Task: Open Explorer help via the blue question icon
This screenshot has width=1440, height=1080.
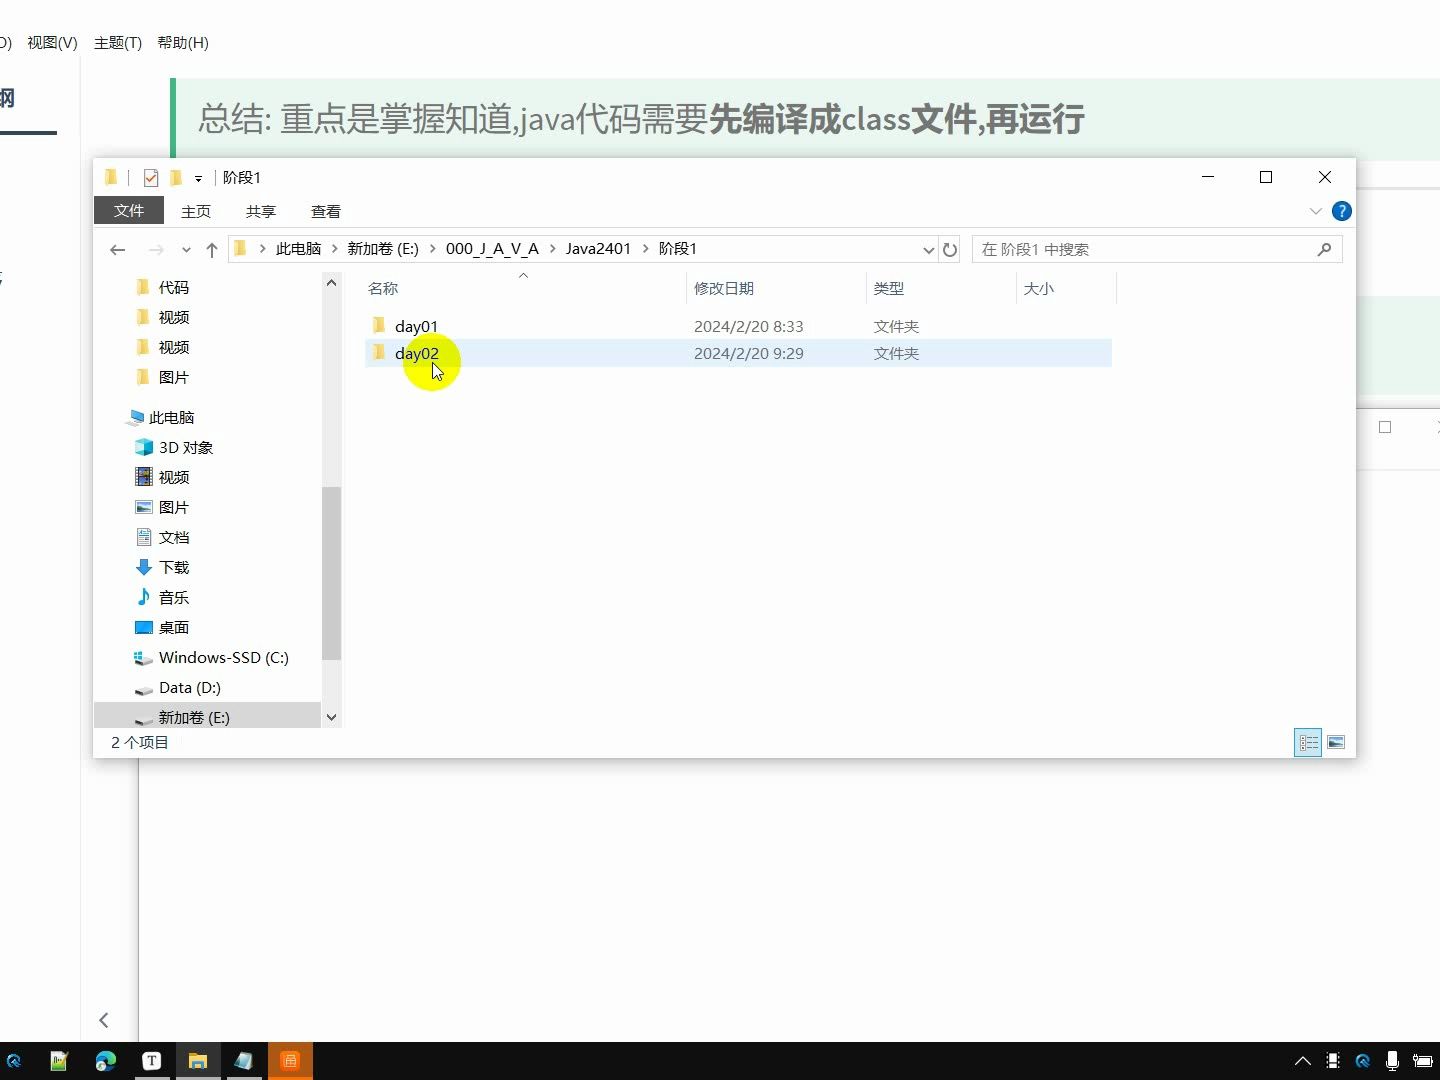Action: (1342, 211)
